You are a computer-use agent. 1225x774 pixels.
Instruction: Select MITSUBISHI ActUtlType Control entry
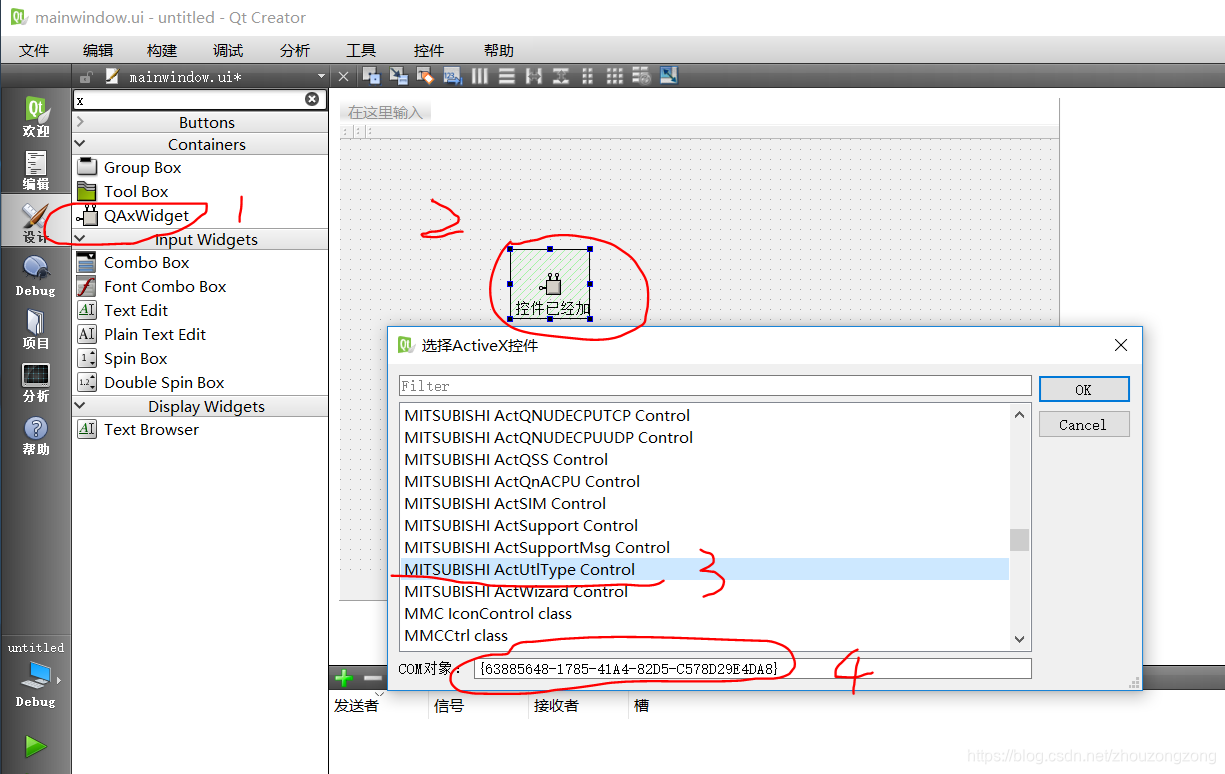click(704, 569)
